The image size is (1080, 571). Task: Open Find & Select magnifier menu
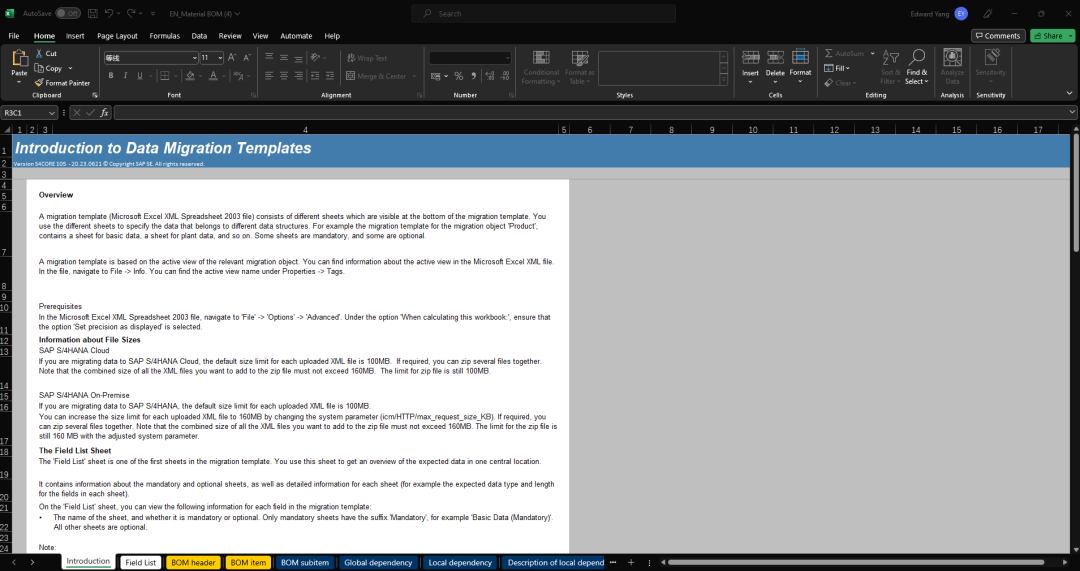[x=917, y=66]
